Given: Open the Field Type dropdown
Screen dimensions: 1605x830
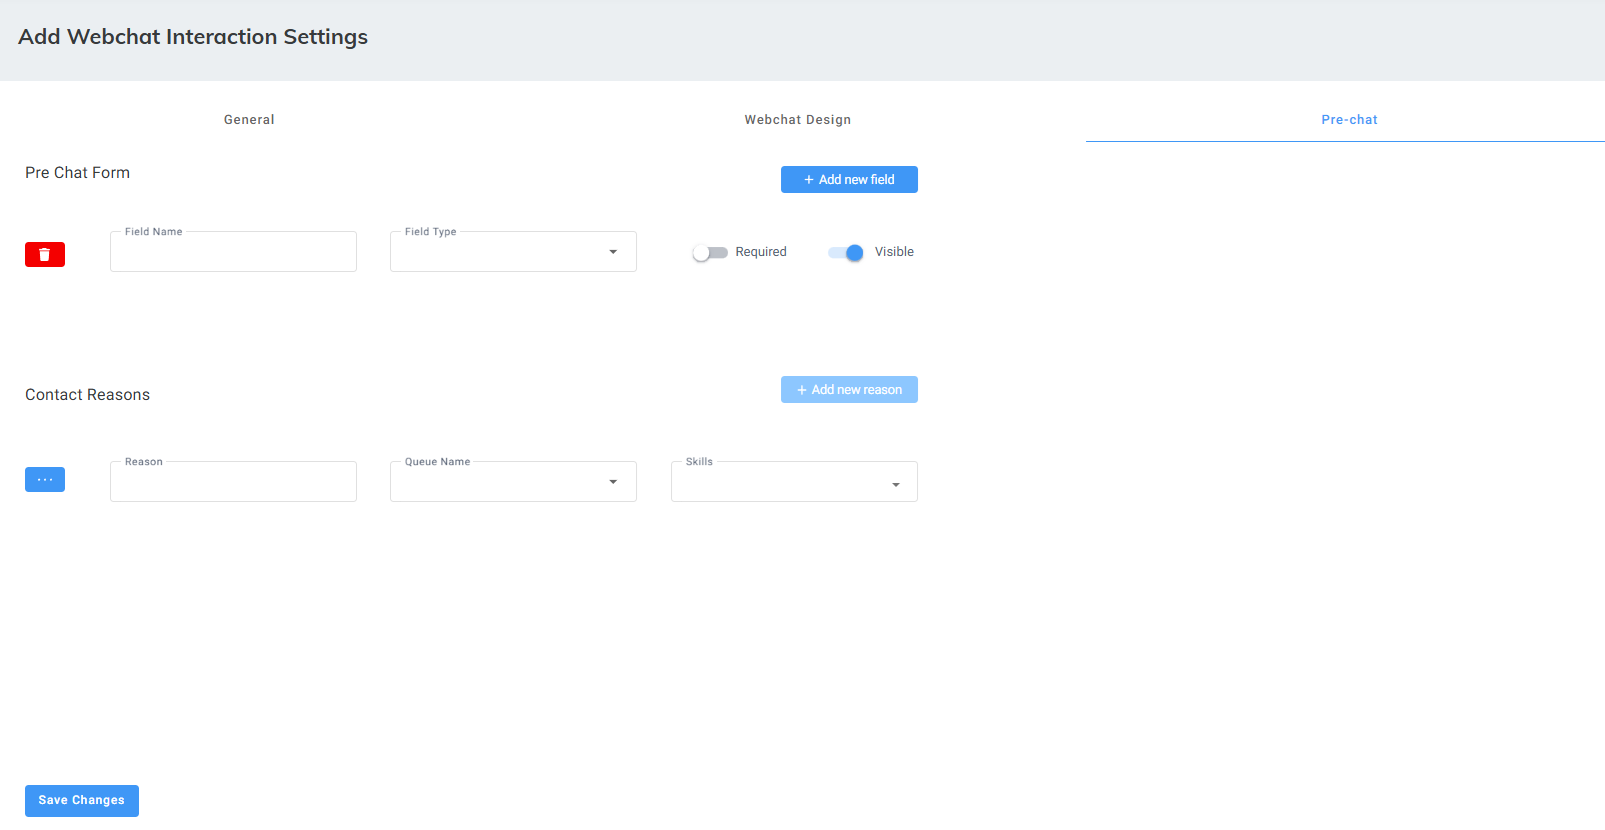Looking at the screenshot, I should [x=513, y=252].
